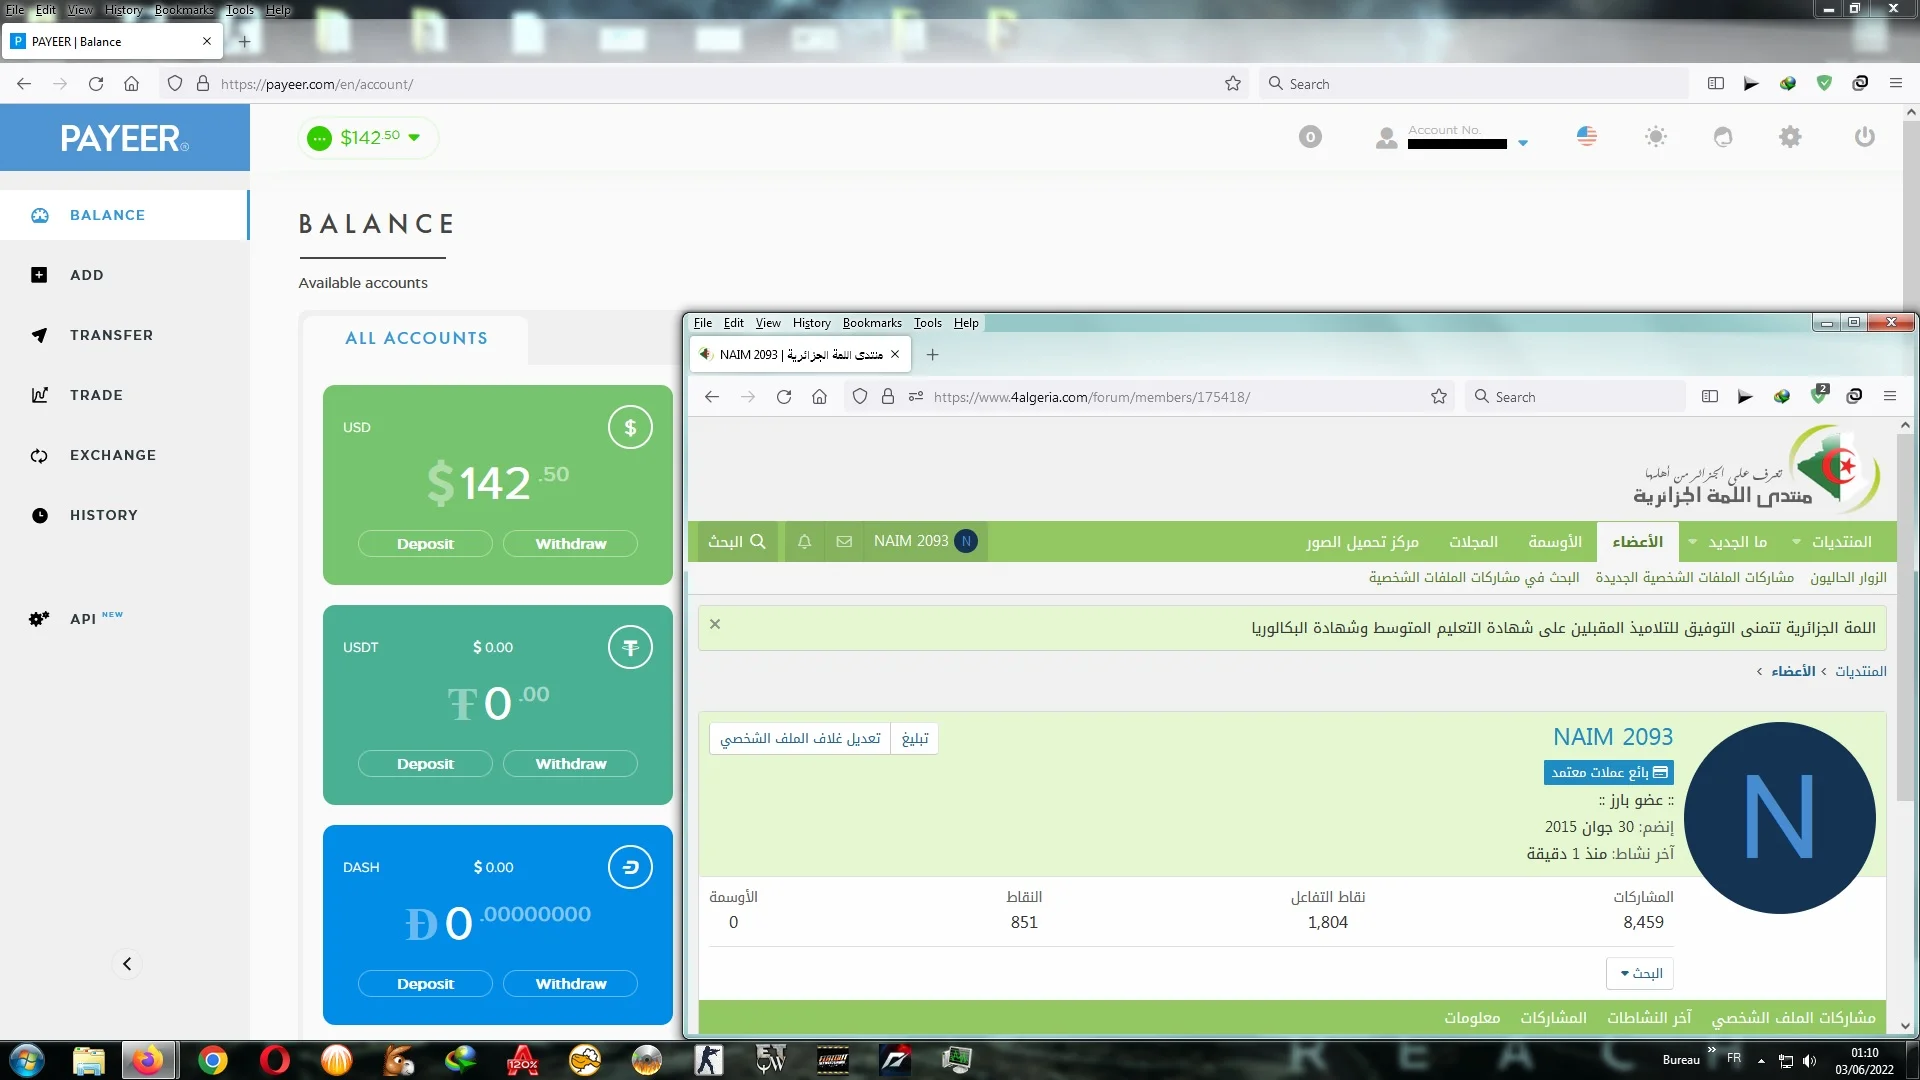The width and height of the screenshot is (1920, 1080).
Task: Click the USDT Tether coin icon
Action: (630, 647)
